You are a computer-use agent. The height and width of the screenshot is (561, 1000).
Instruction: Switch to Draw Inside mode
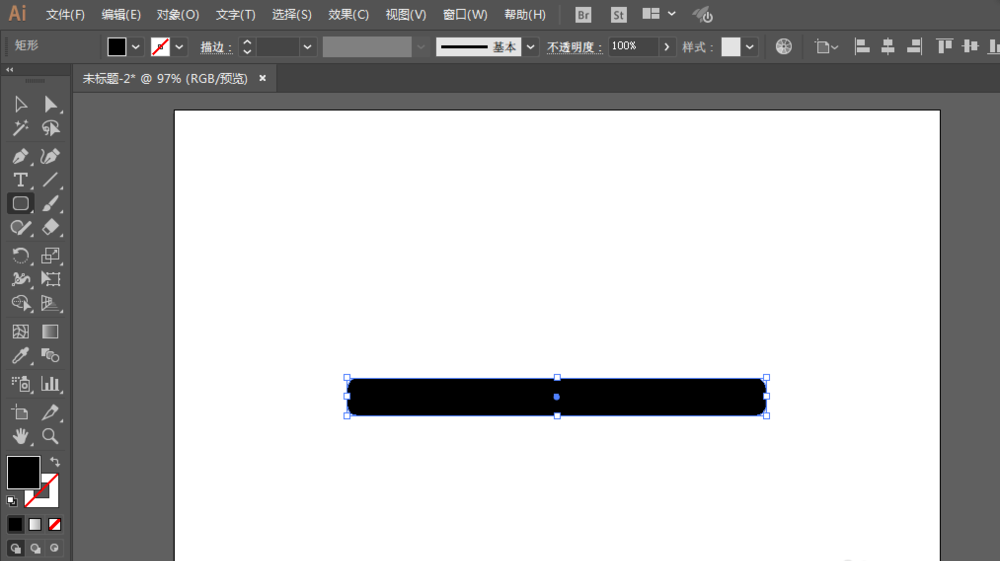pos(55,548)
